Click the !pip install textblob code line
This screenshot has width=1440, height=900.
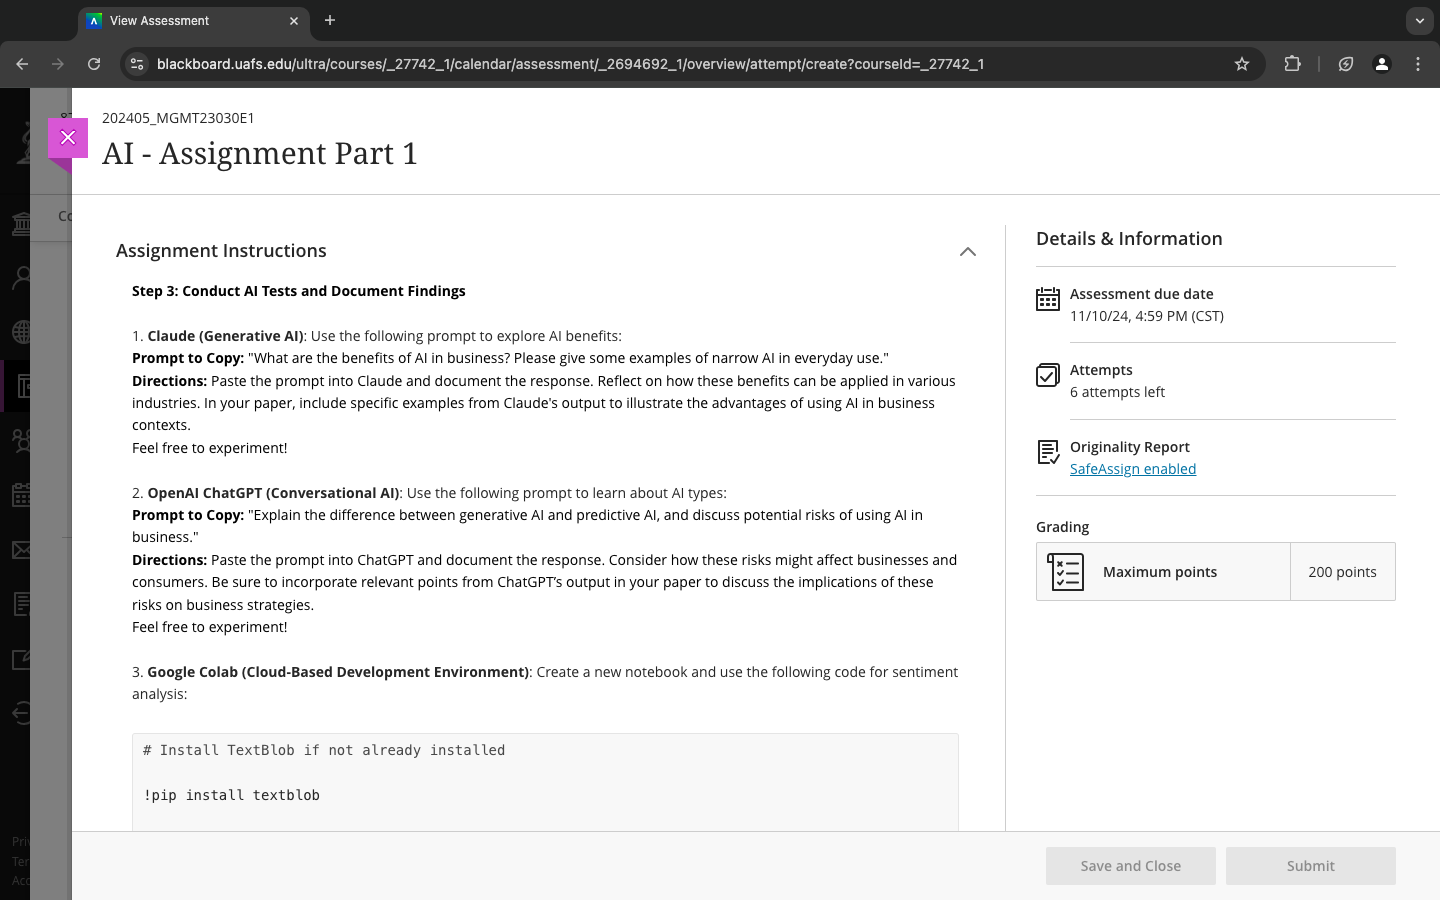point(231,795)
